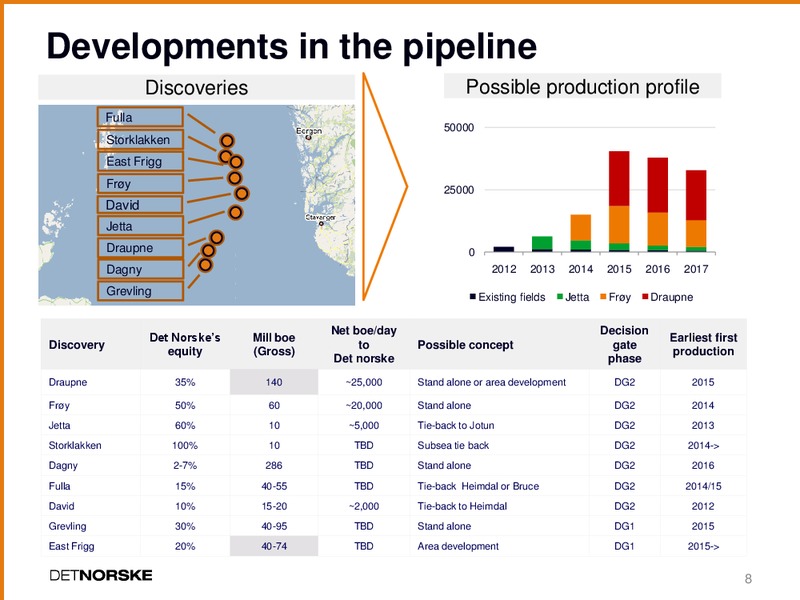Click the Dagny row name in the table
The height and width of the screenshot is (600, 800).
tap(63, 465)
